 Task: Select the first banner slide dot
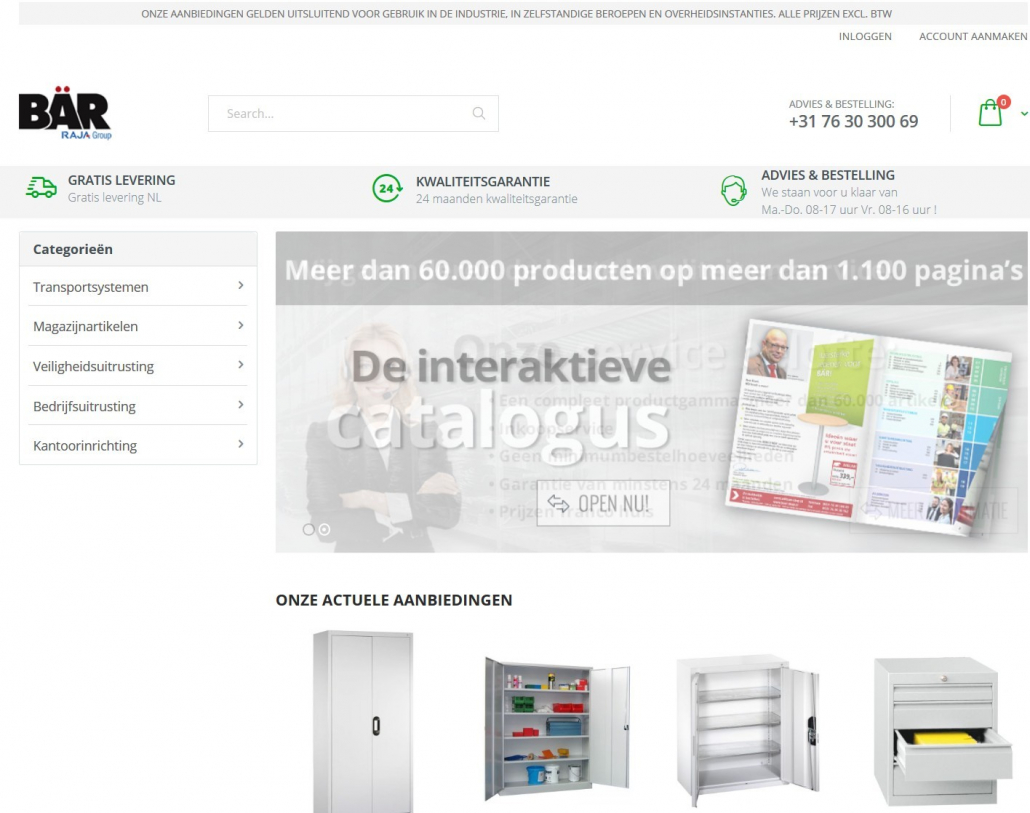(309, 529)
